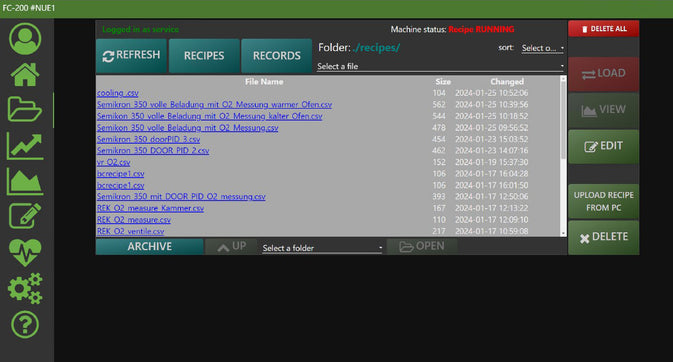Open the trend line chart icon
Image resolution: width=673 pixels, height=362 pixels.
25,146
